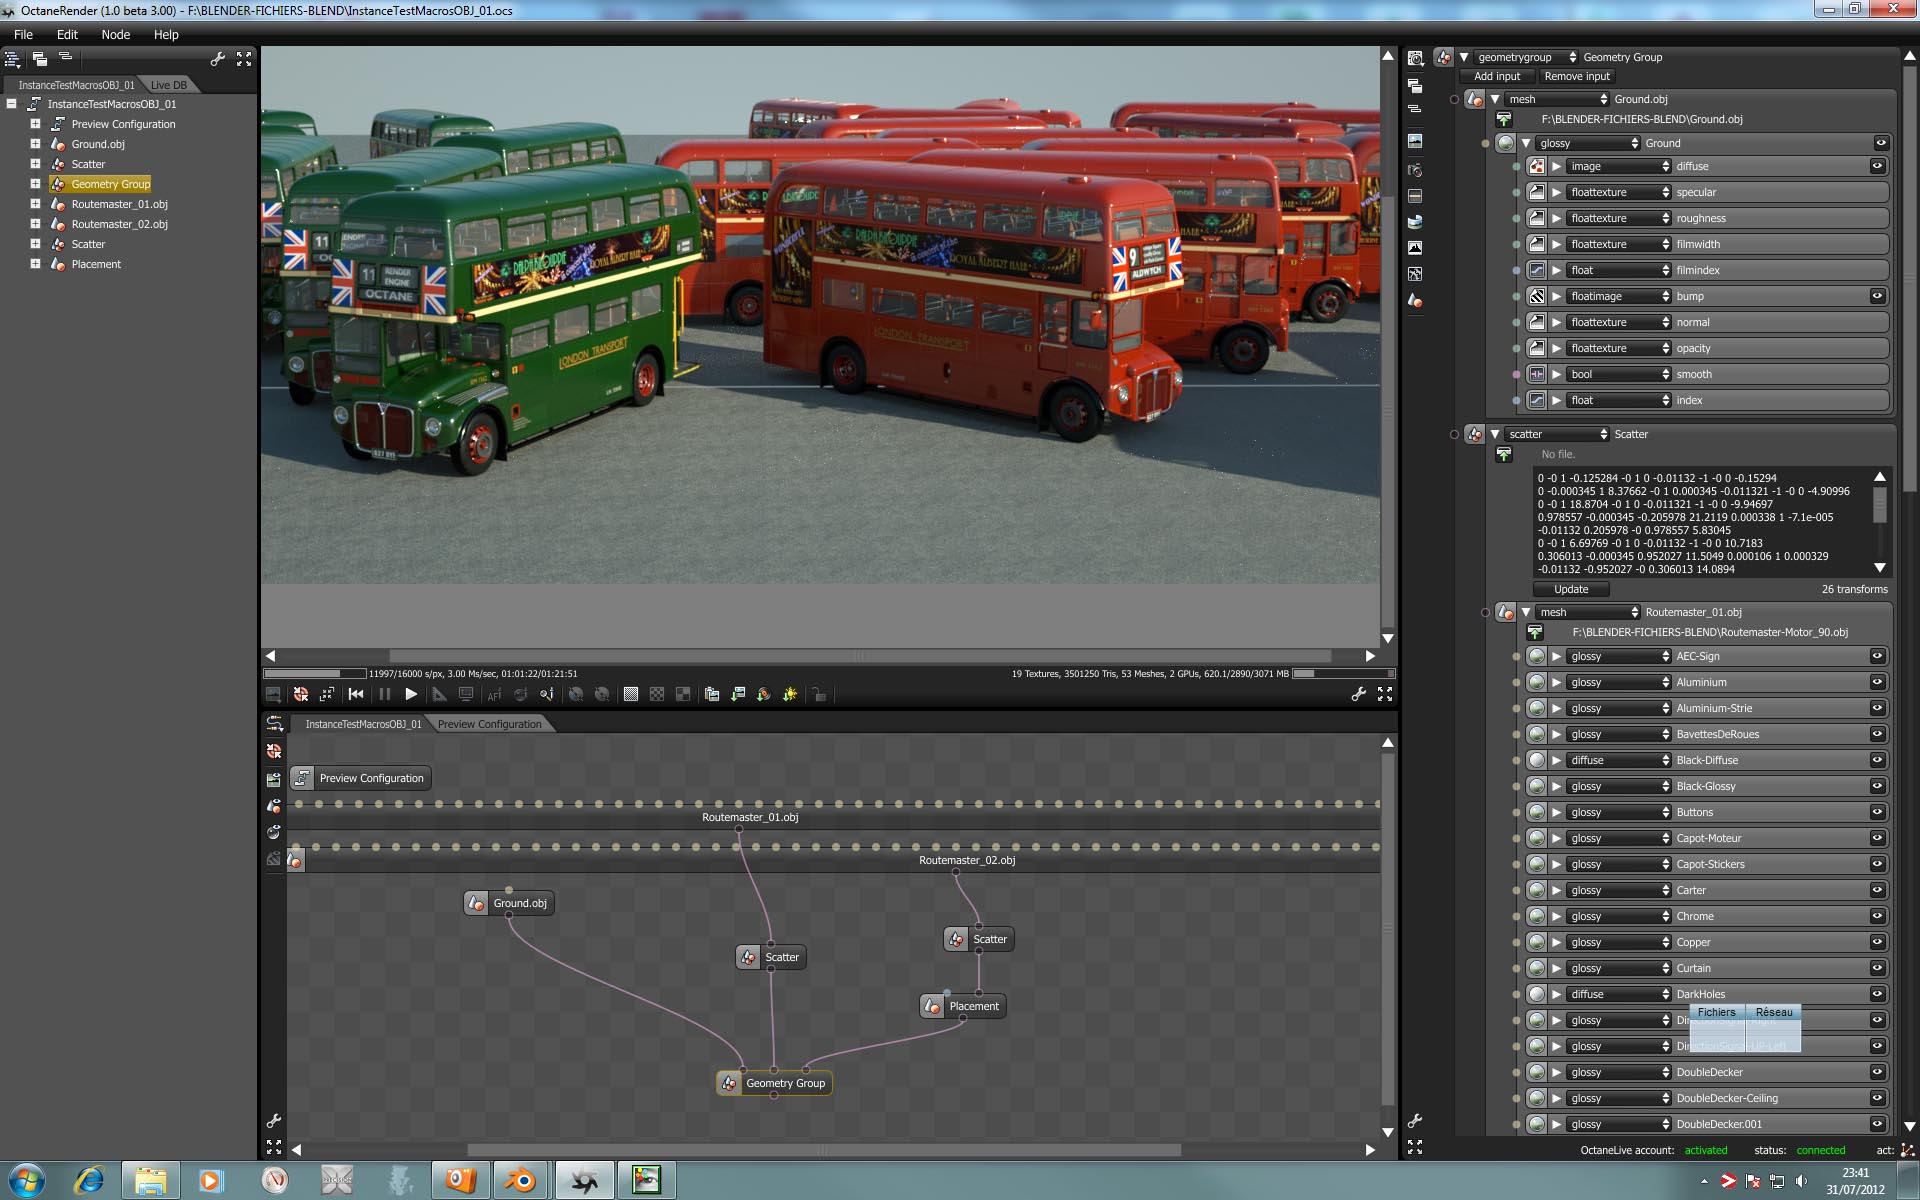Open Blender from the Windows taskbar
Screen dimensions: 1920x1200
coord(520,1180)
